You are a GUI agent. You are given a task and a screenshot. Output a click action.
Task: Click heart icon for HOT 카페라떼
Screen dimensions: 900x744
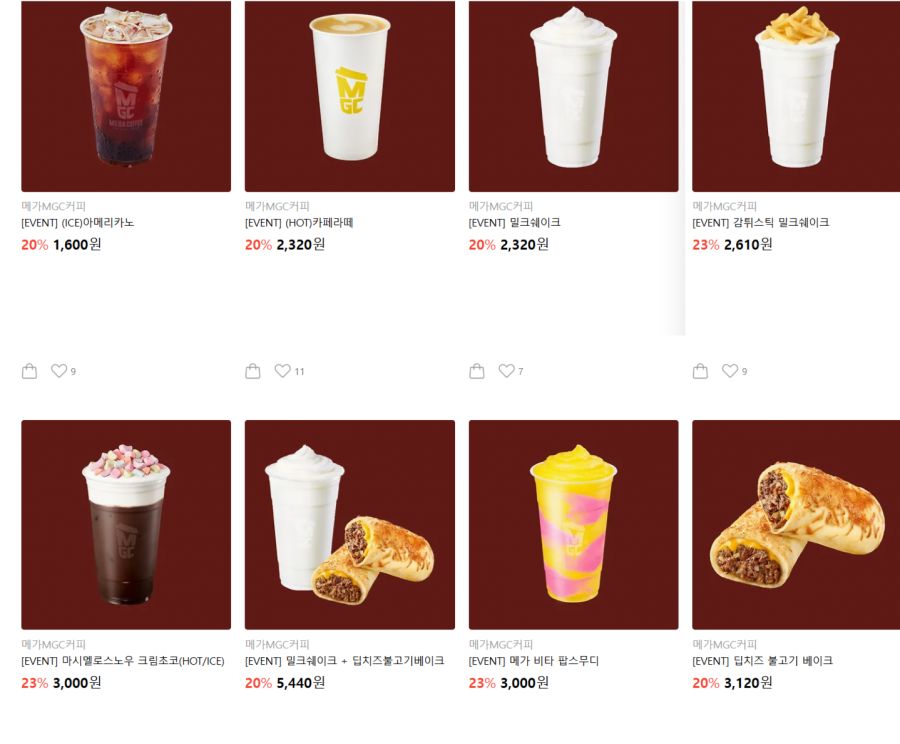(x=282, y=371)
